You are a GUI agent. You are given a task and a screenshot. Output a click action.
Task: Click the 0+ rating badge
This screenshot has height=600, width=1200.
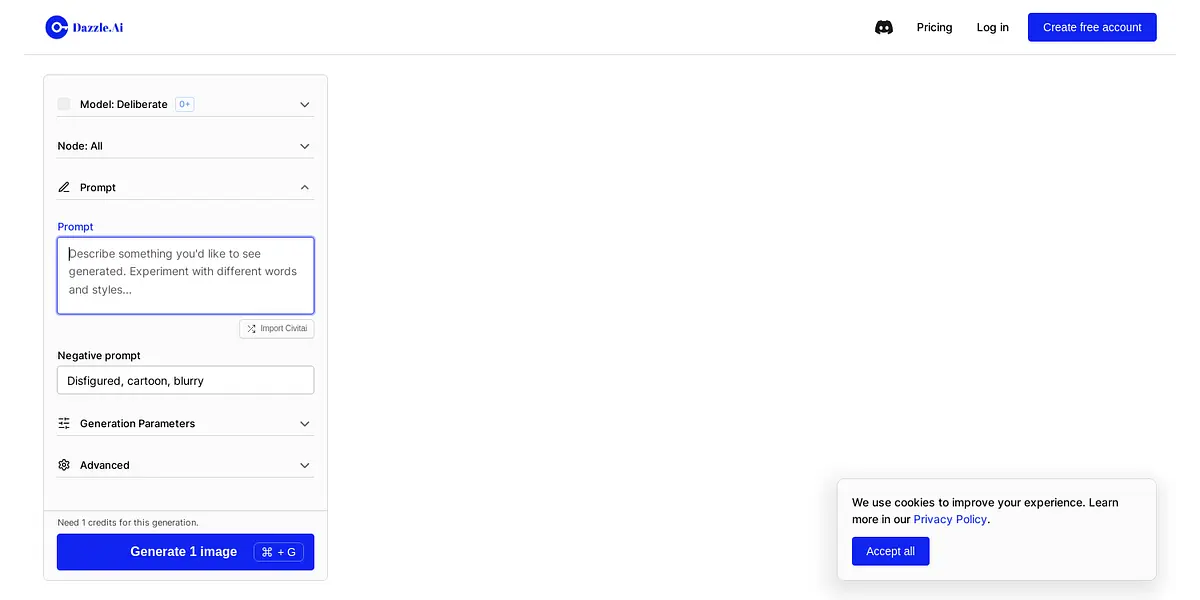coord(184,104)
